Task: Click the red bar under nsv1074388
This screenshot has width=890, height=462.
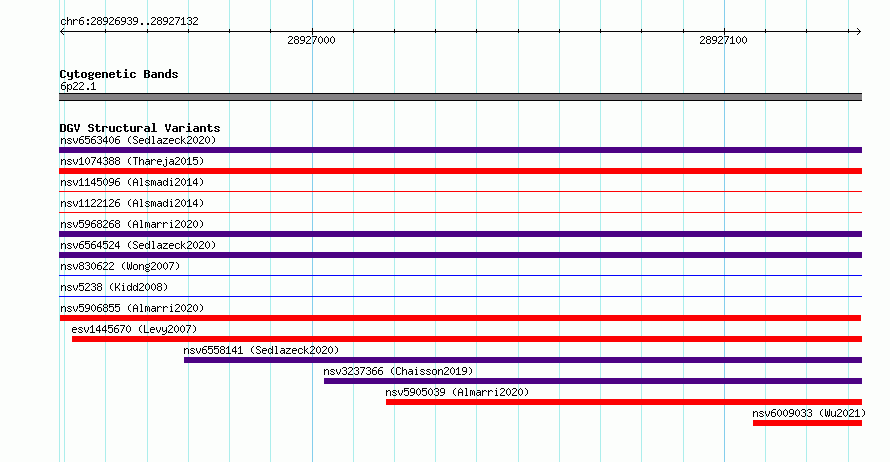Action: click(x=460, y=171)
